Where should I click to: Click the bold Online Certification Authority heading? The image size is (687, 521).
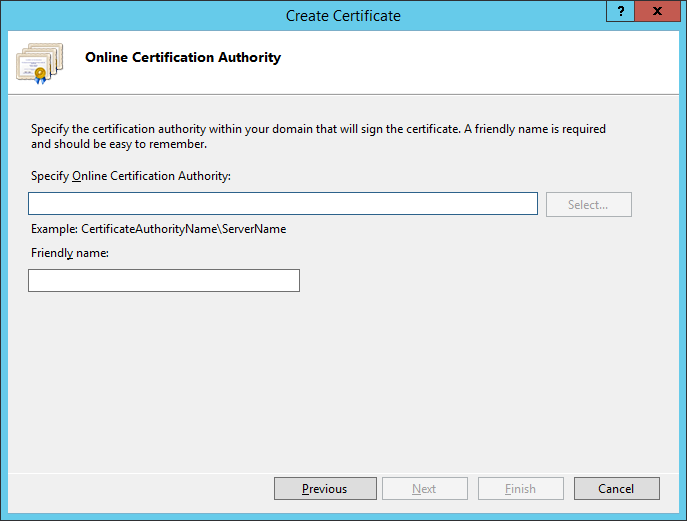183,58
